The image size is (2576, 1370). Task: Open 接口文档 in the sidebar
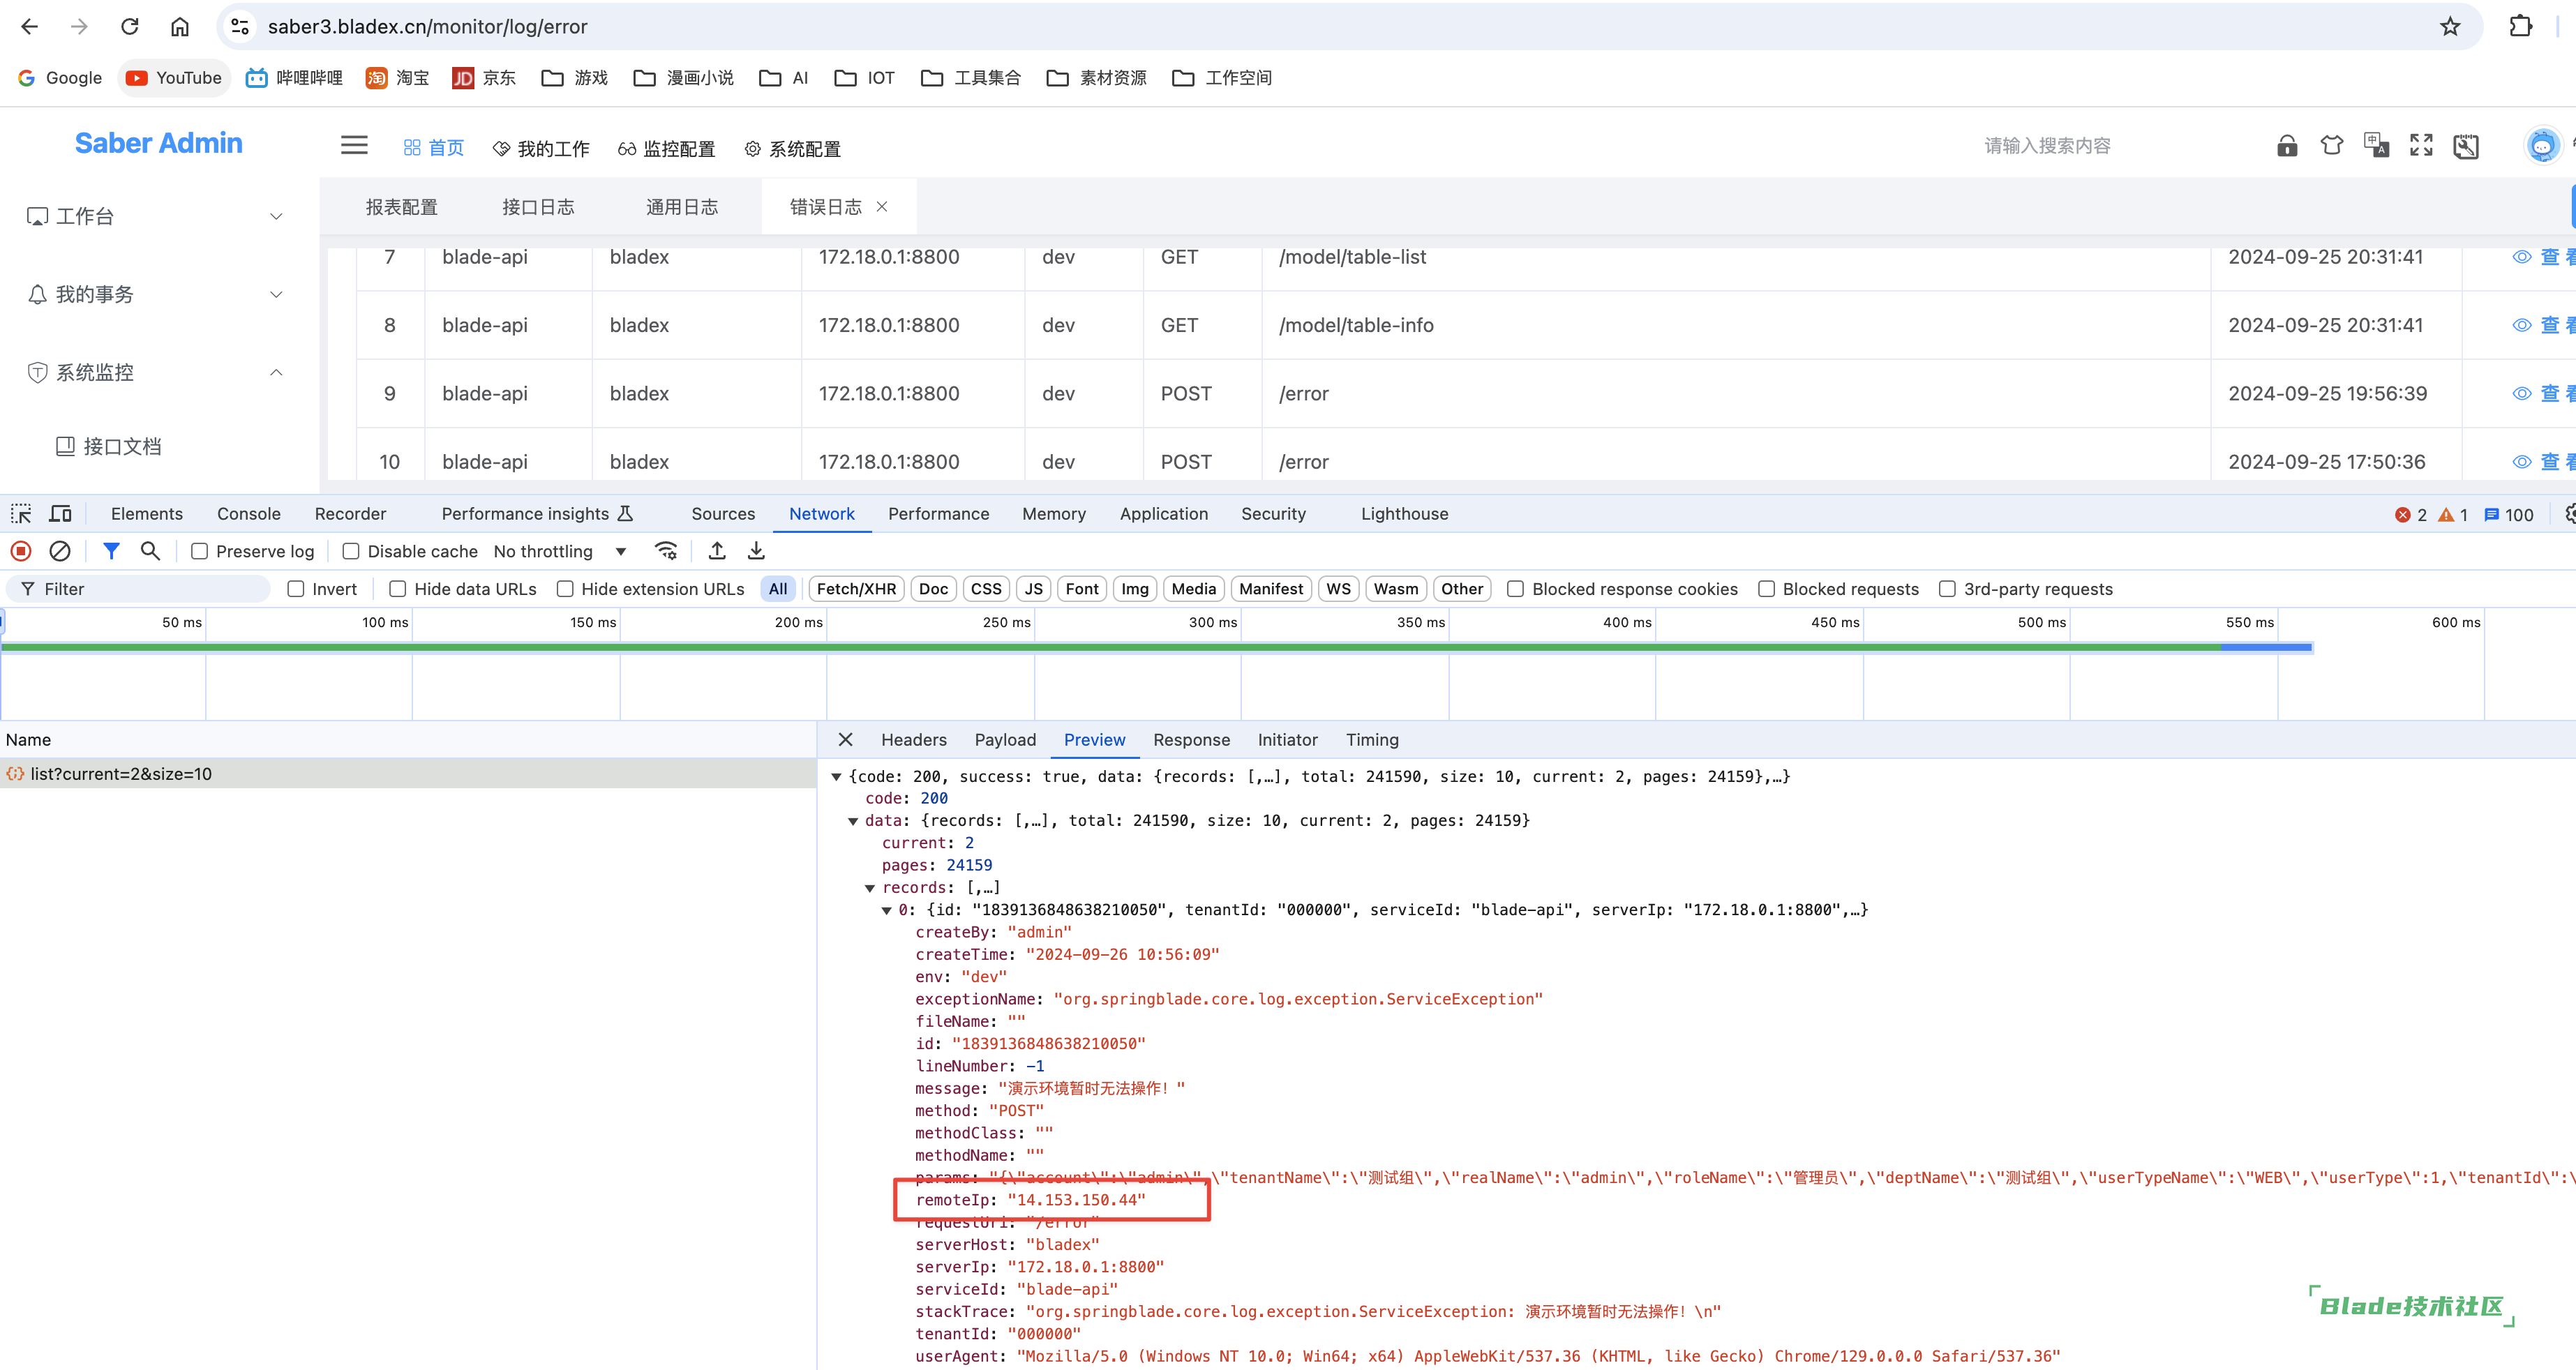point(122,446)
